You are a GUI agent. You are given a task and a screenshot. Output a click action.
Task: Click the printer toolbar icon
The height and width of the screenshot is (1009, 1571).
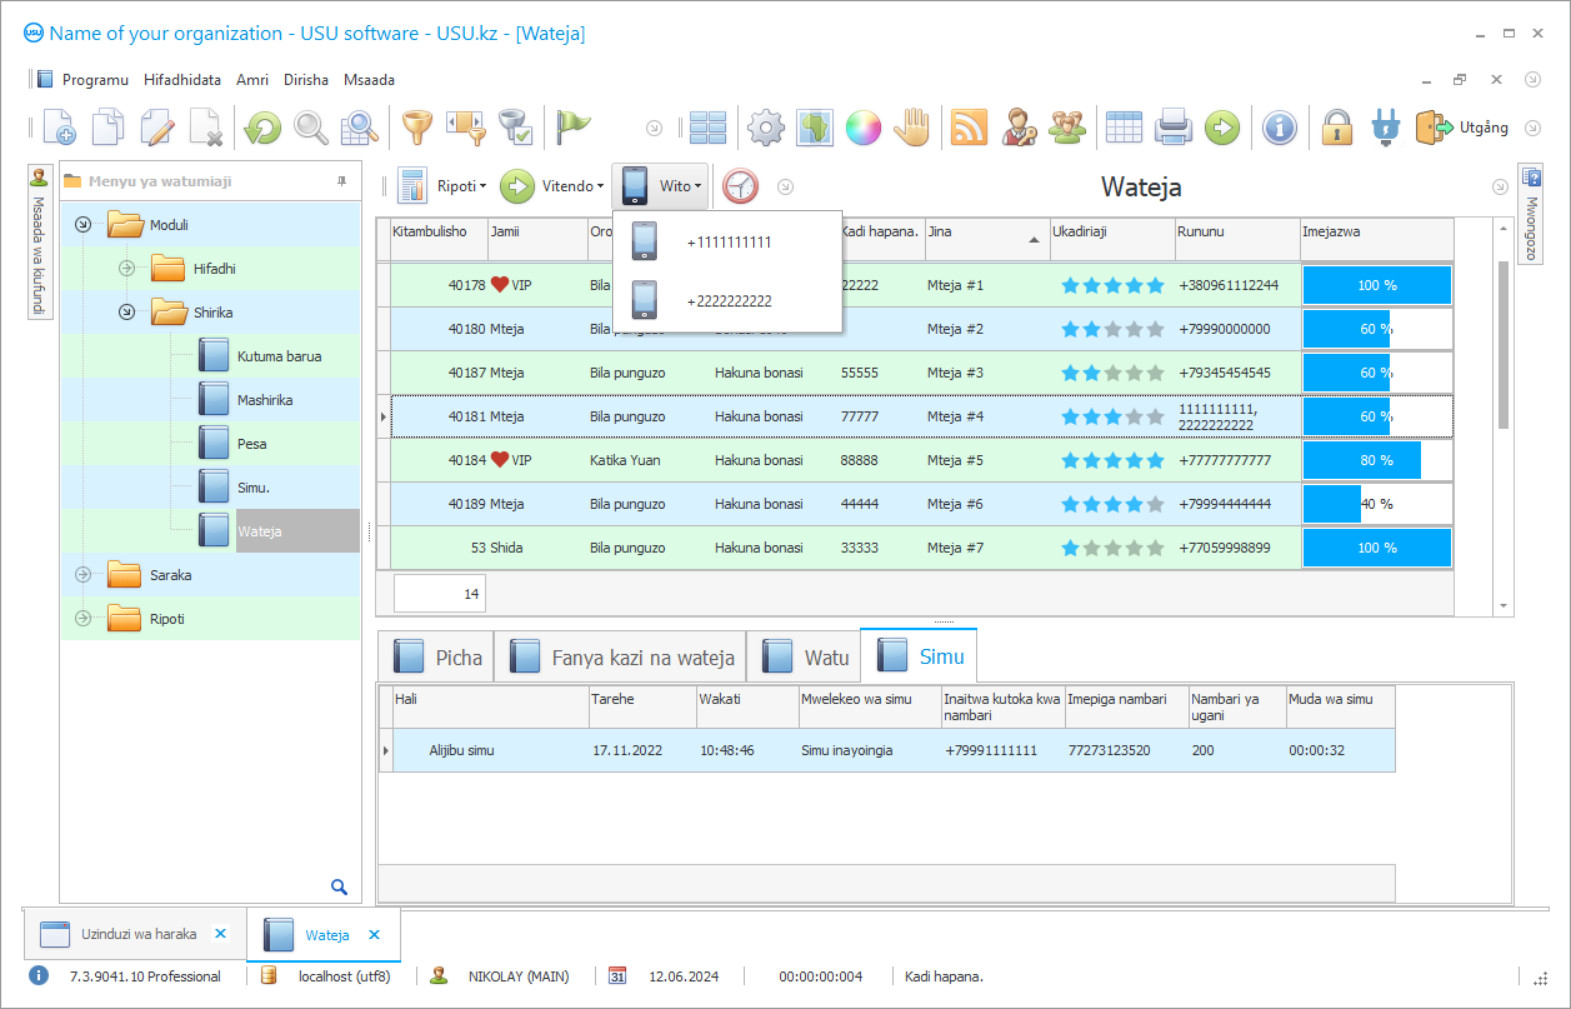point(1173,128)
